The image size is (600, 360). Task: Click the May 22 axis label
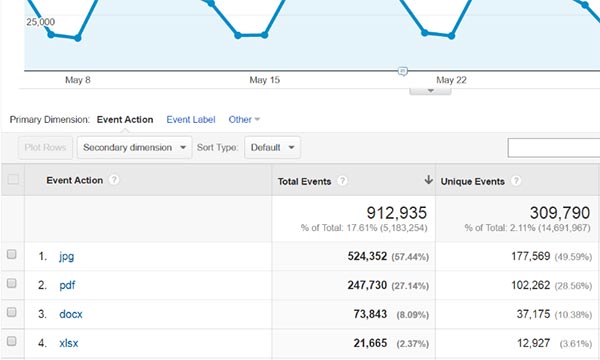point(452,80)
